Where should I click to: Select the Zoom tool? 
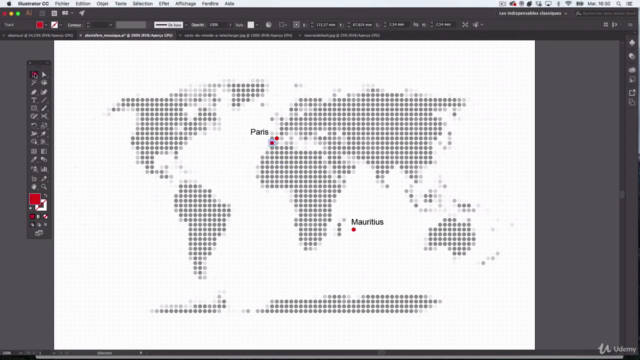(44, 187)
